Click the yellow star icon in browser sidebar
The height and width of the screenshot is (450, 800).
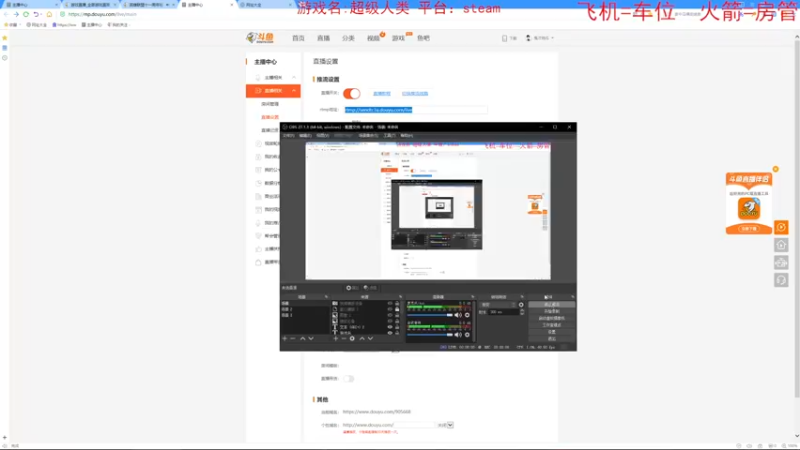click(5, 38)
